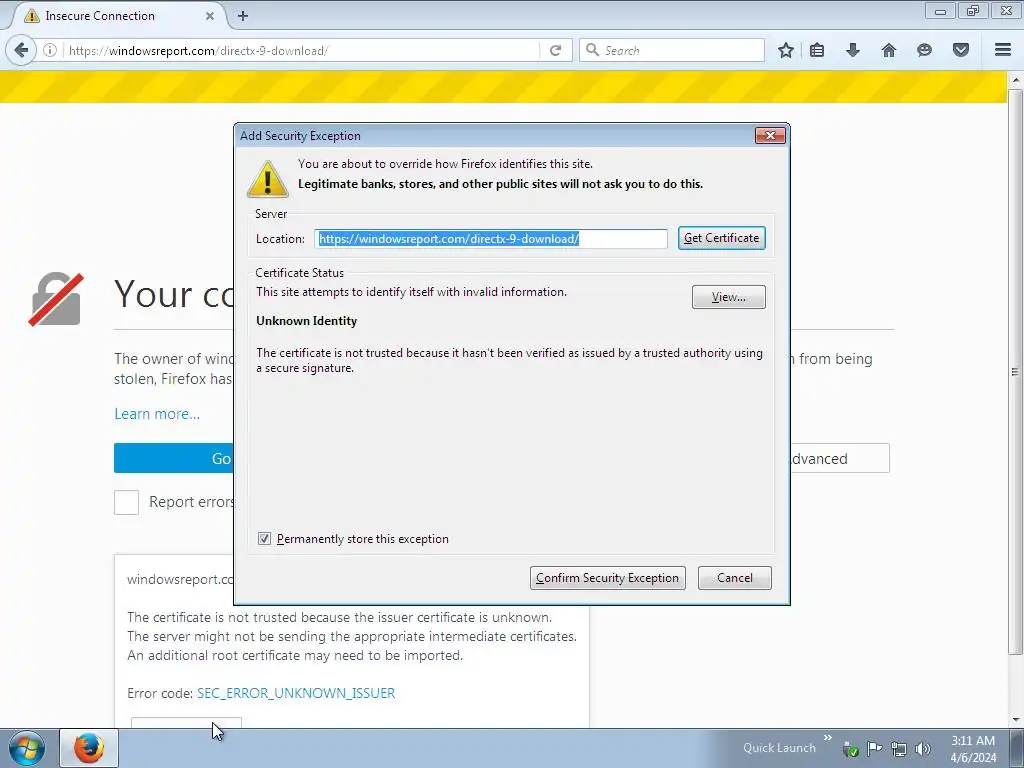
Task: Expand the Quick Launch chevron
Action: pyautogui.click(x=827, y=738)
